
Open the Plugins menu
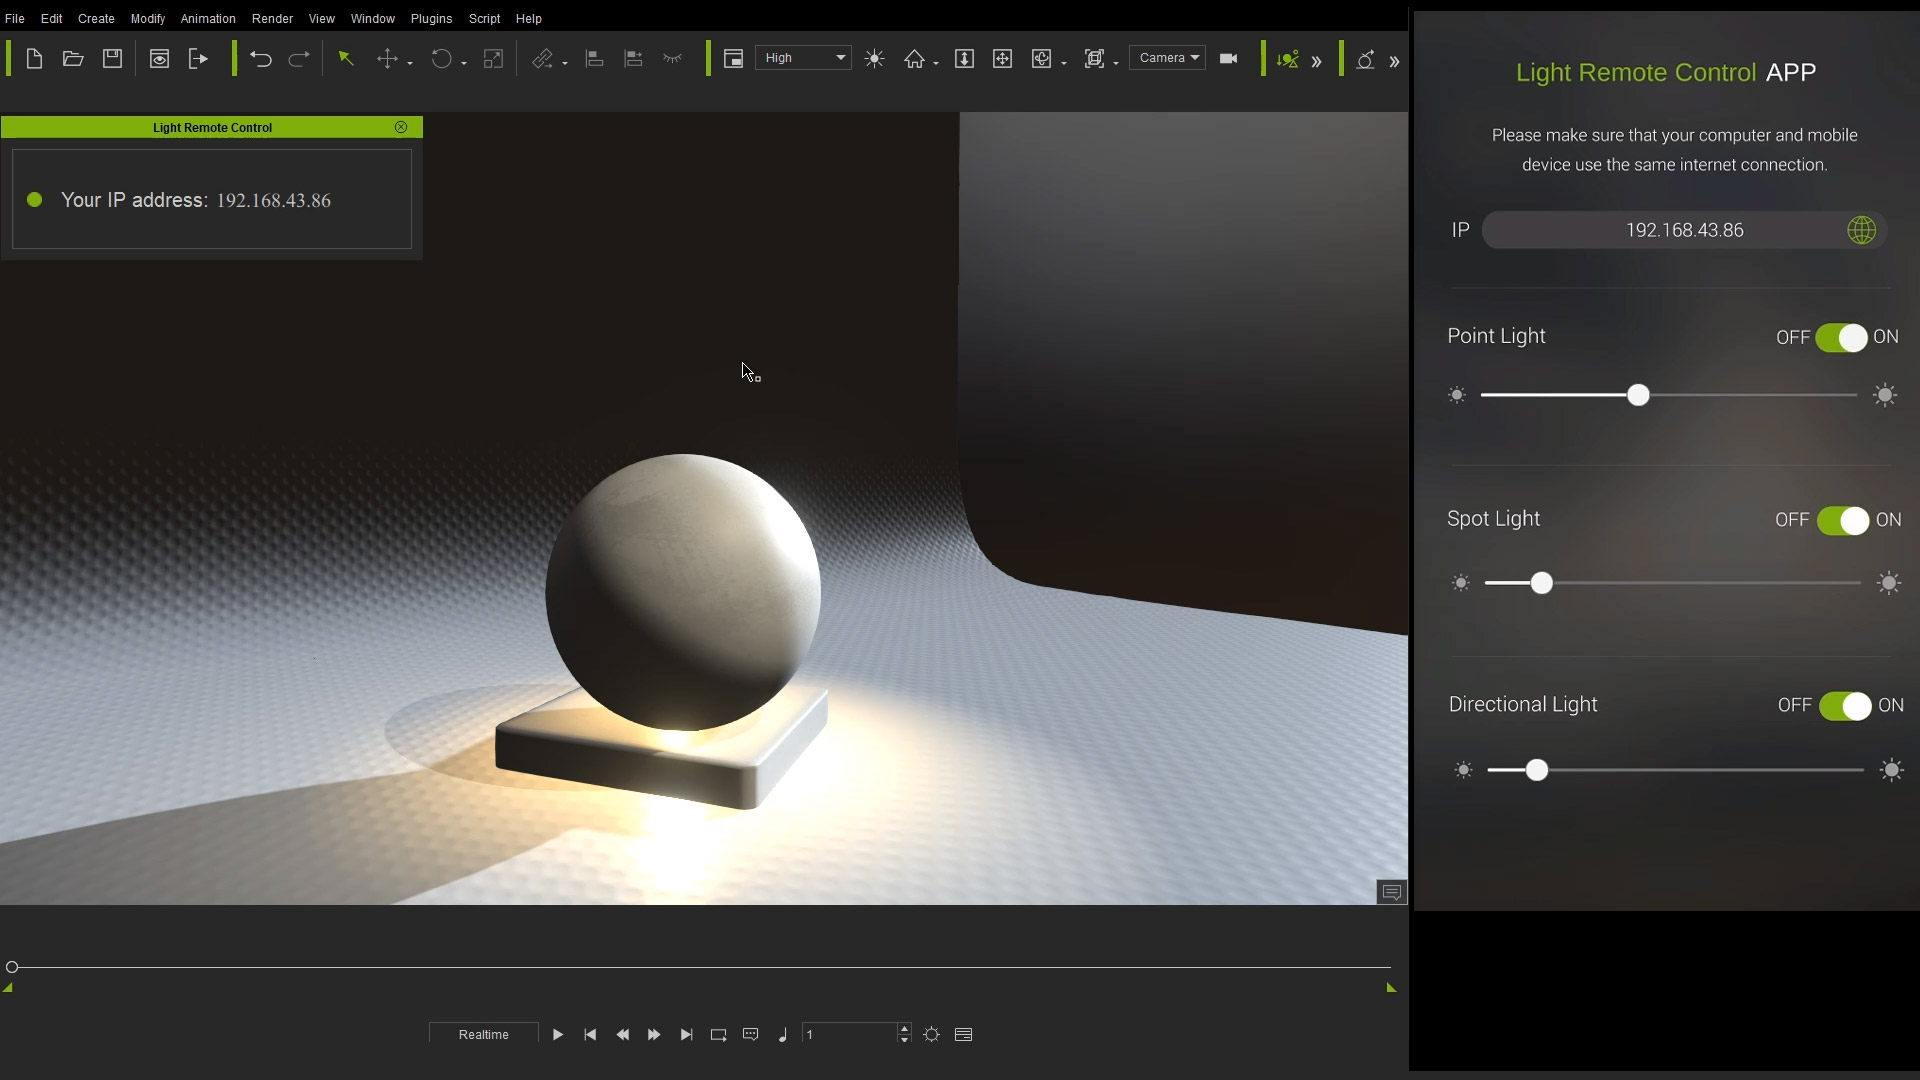(x=431, y=19)
